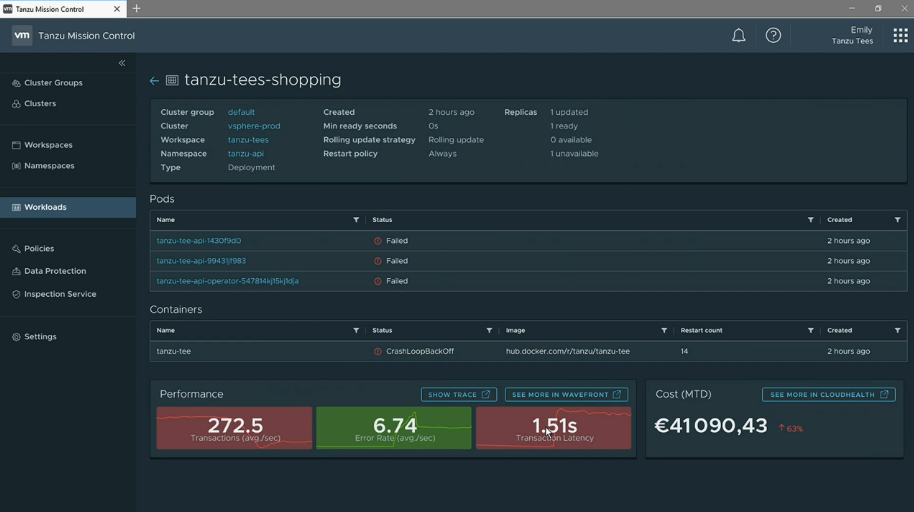The width and height of the screenshot is (914, 512).
Task: Filter the Pods table by Name
Action: tap(356, 220)
